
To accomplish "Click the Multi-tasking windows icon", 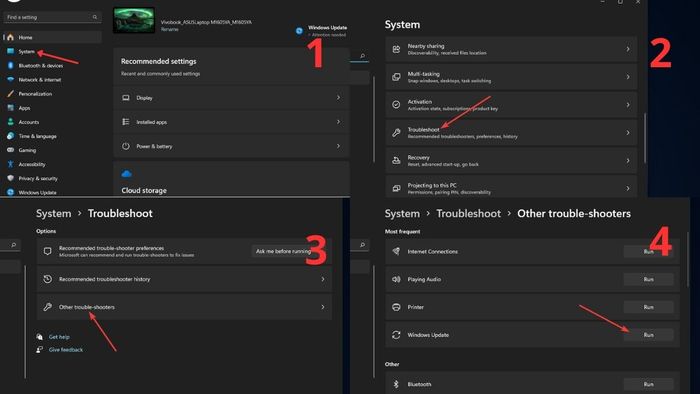I will click(x=396, y=77).
